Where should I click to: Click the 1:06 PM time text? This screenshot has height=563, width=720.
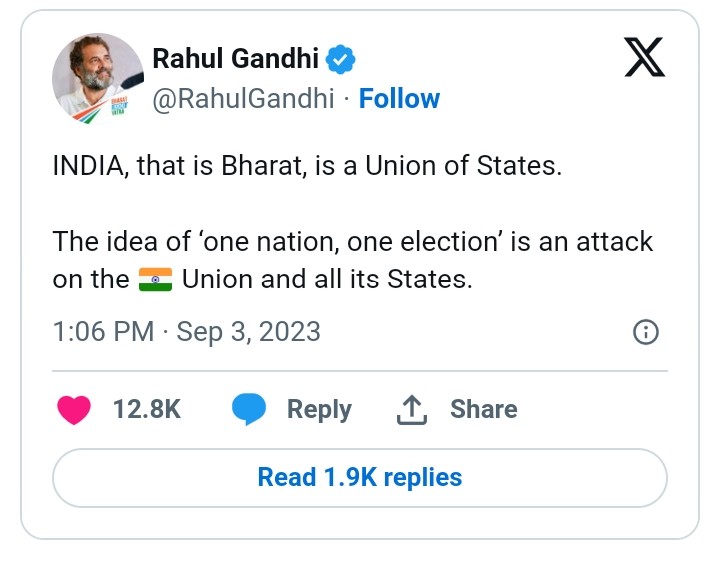coord(103,331)
